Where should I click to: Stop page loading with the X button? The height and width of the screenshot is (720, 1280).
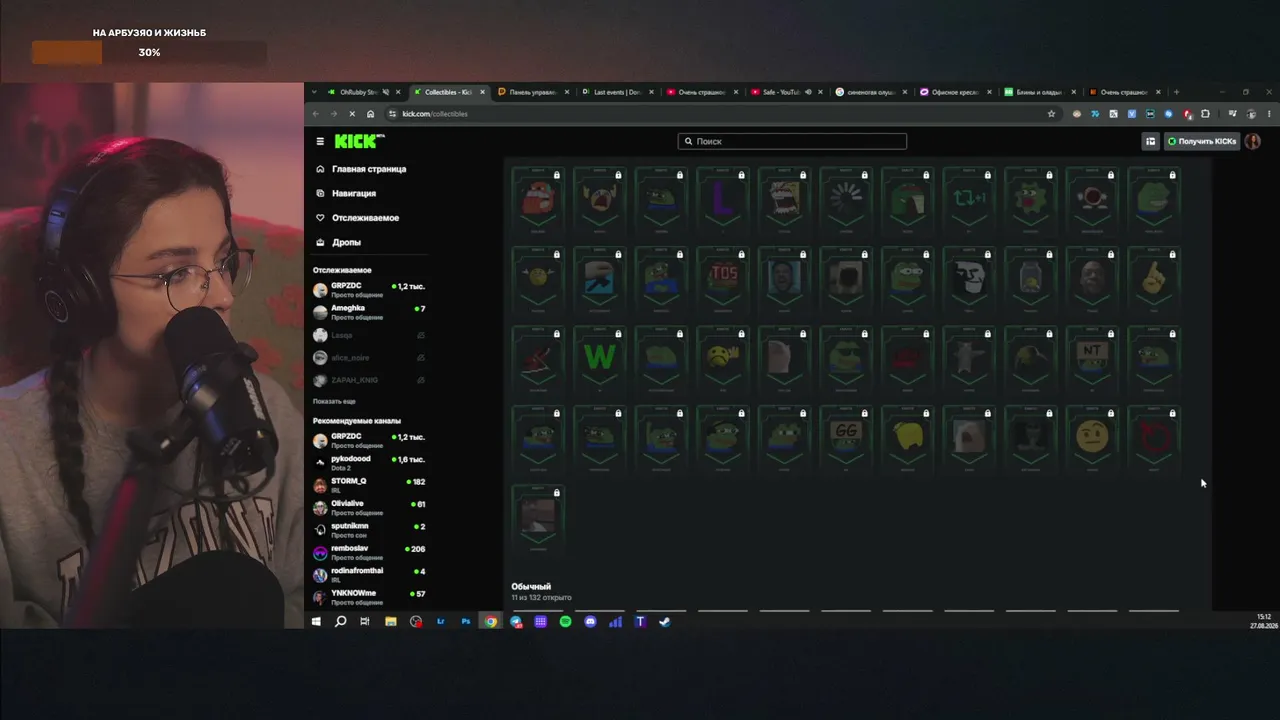click(x=351, y=114)
